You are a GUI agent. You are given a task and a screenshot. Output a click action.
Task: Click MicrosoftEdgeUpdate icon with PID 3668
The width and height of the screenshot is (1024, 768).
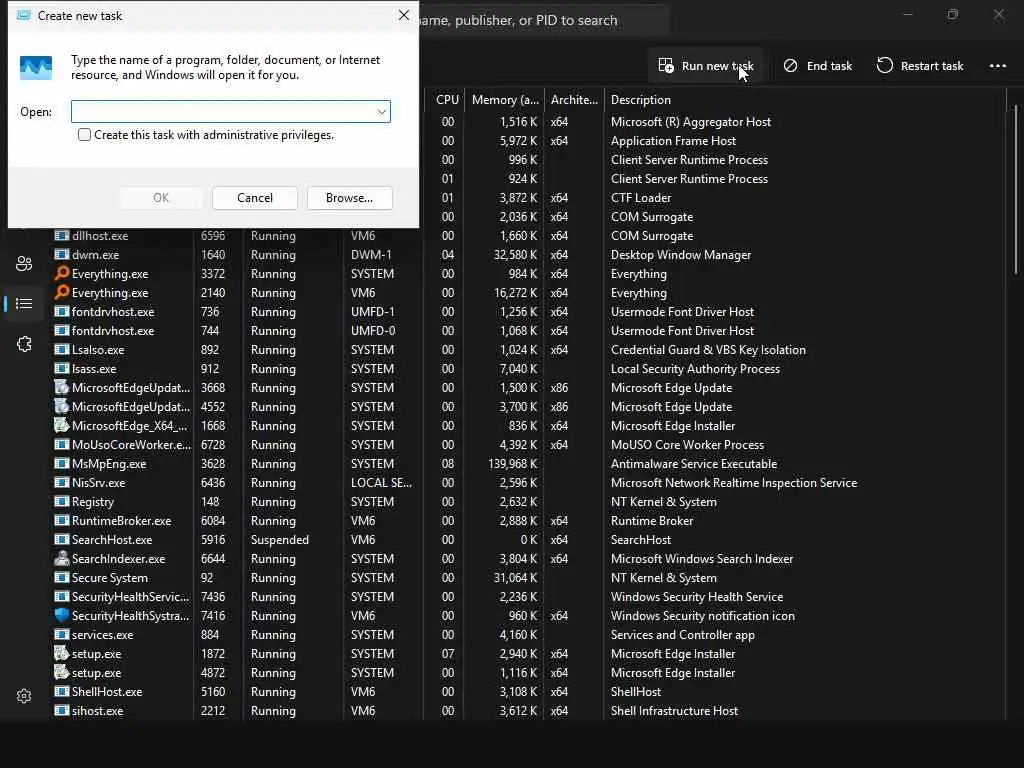pos(61,387)
